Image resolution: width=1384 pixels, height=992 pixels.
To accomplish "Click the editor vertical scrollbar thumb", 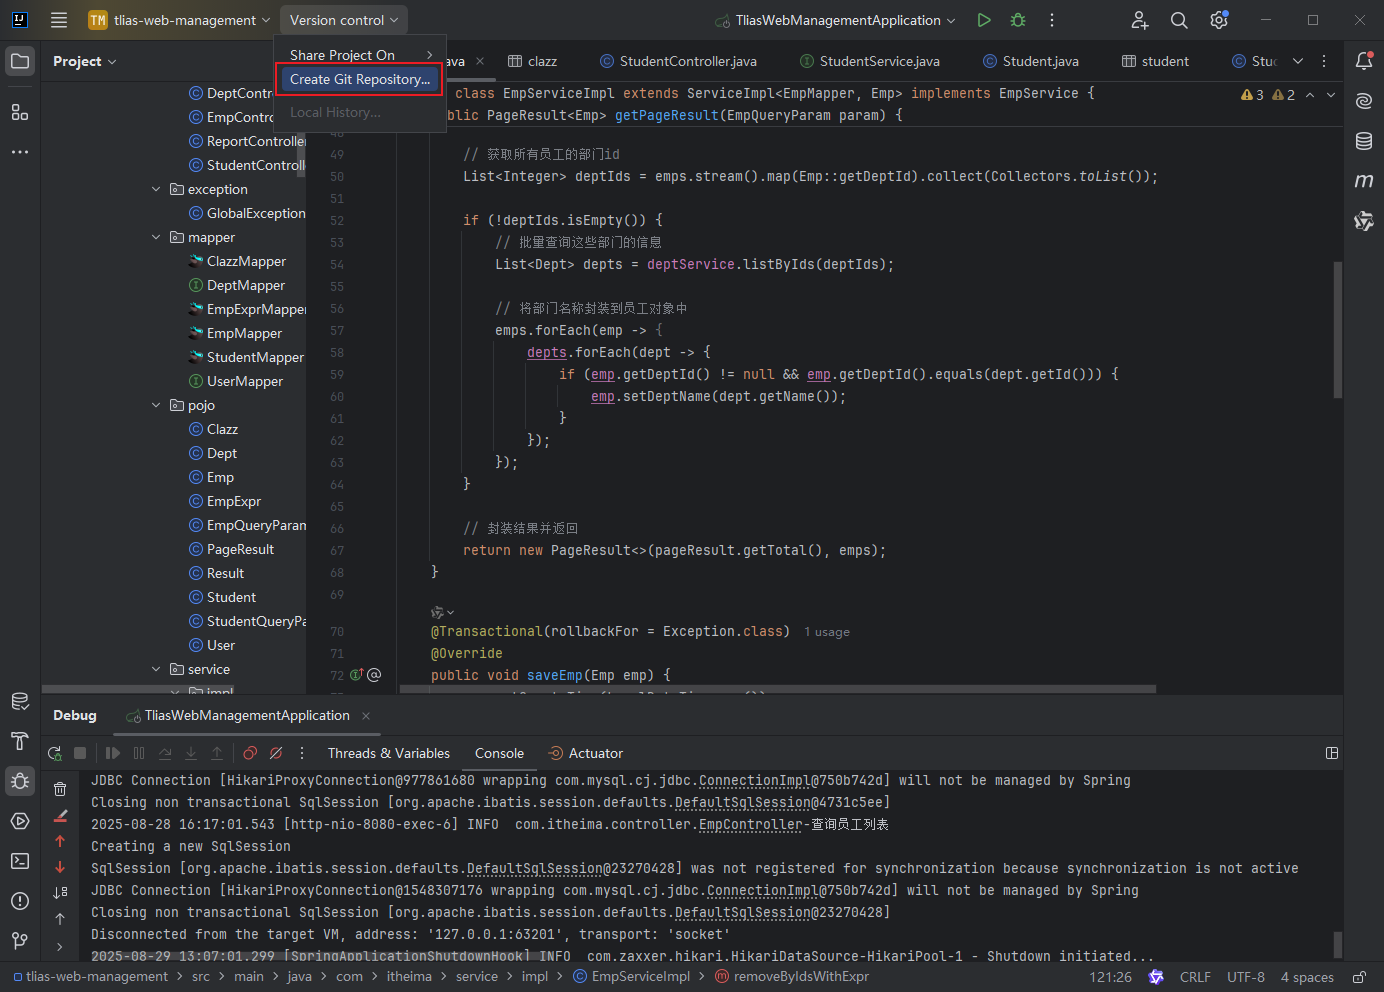I will pos(1338,330).
